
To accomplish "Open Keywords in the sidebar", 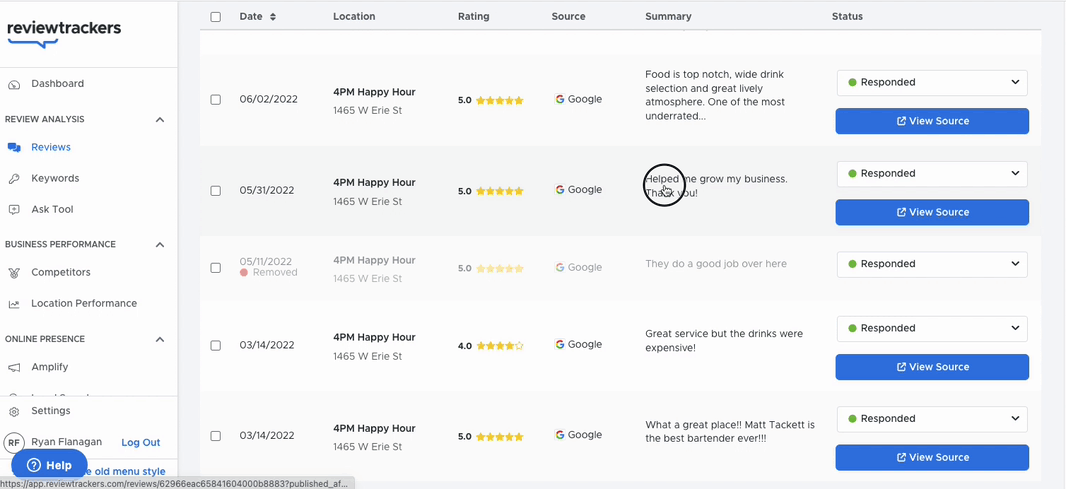I will (x=55, y=178).
